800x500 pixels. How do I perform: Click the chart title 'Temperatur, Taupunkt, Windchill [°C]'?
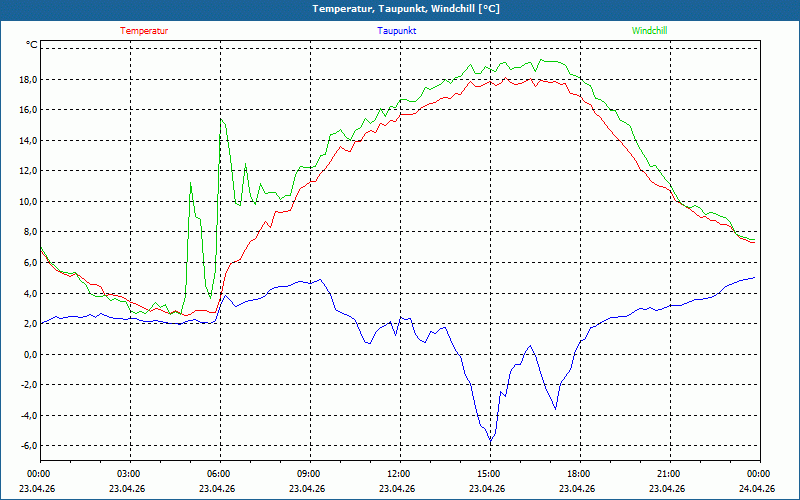406,9
